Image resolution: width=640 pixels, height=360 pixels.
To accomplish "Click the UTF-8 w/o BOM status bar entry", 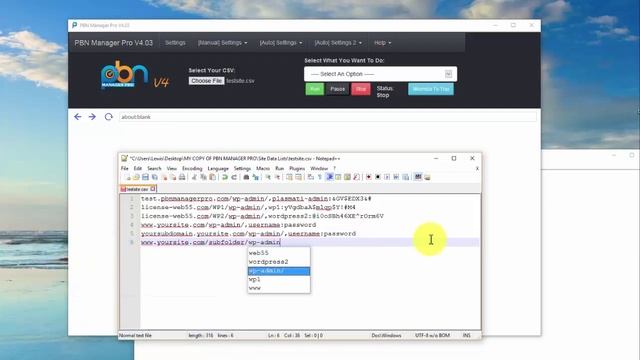I will (x=432, y=335).
